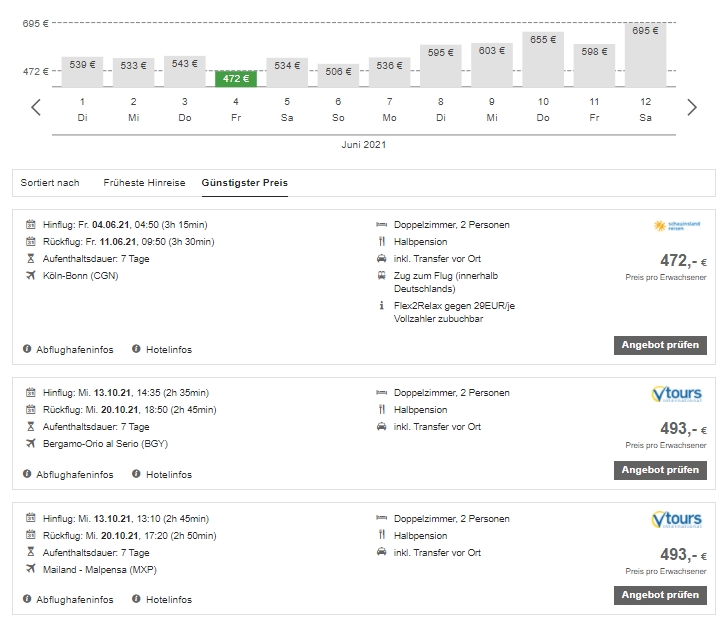Open Abflughafeninfos for Bergamo offer
This screenshot has height=621, width=725.
[x=74, y=474]
